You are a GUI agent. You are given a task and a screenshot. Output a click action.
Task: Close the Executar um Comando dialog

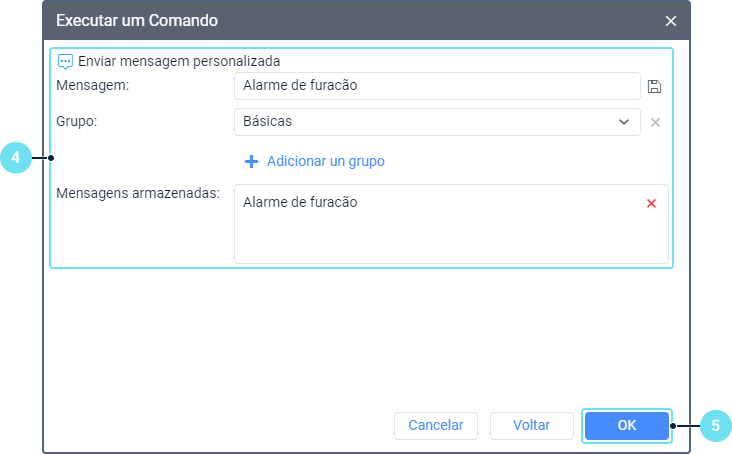pos(671,20)
